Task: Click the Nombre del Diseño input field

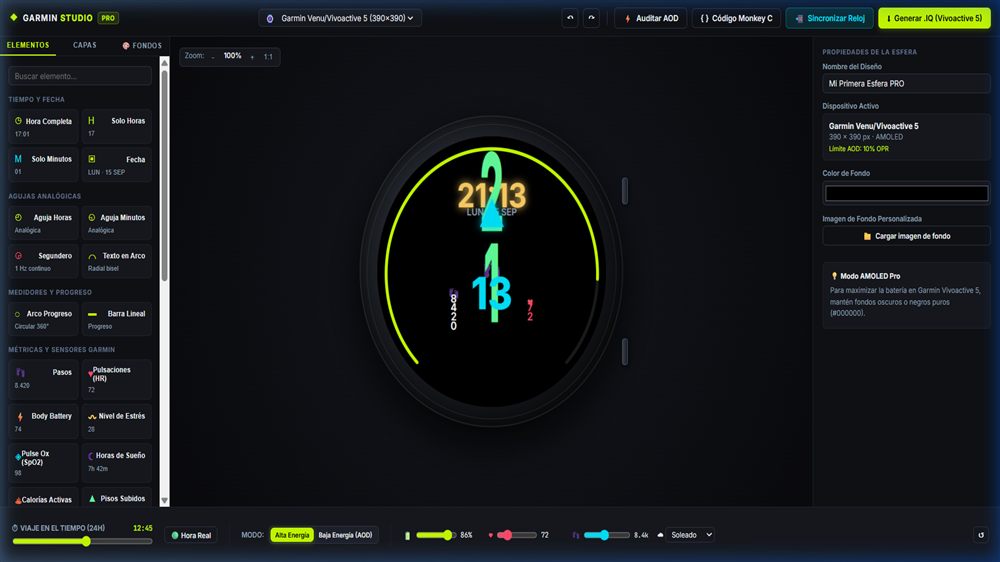Action: 906,84
